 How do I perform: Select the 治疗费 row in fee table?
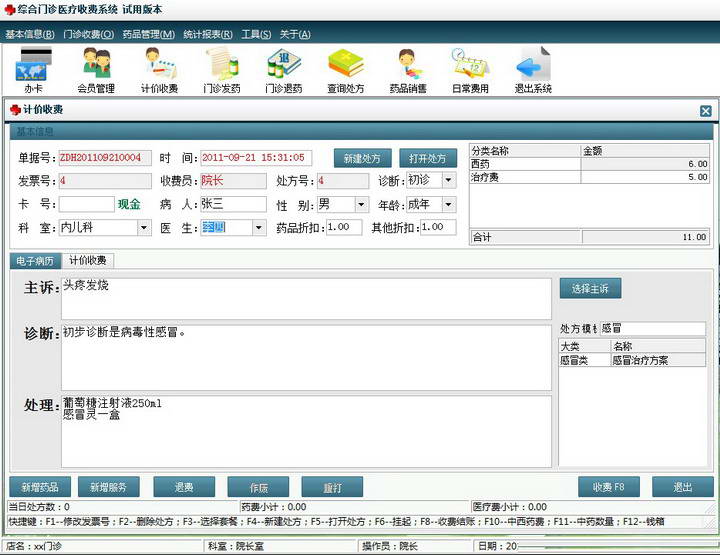pyautogui.click(x=590, y=177)
